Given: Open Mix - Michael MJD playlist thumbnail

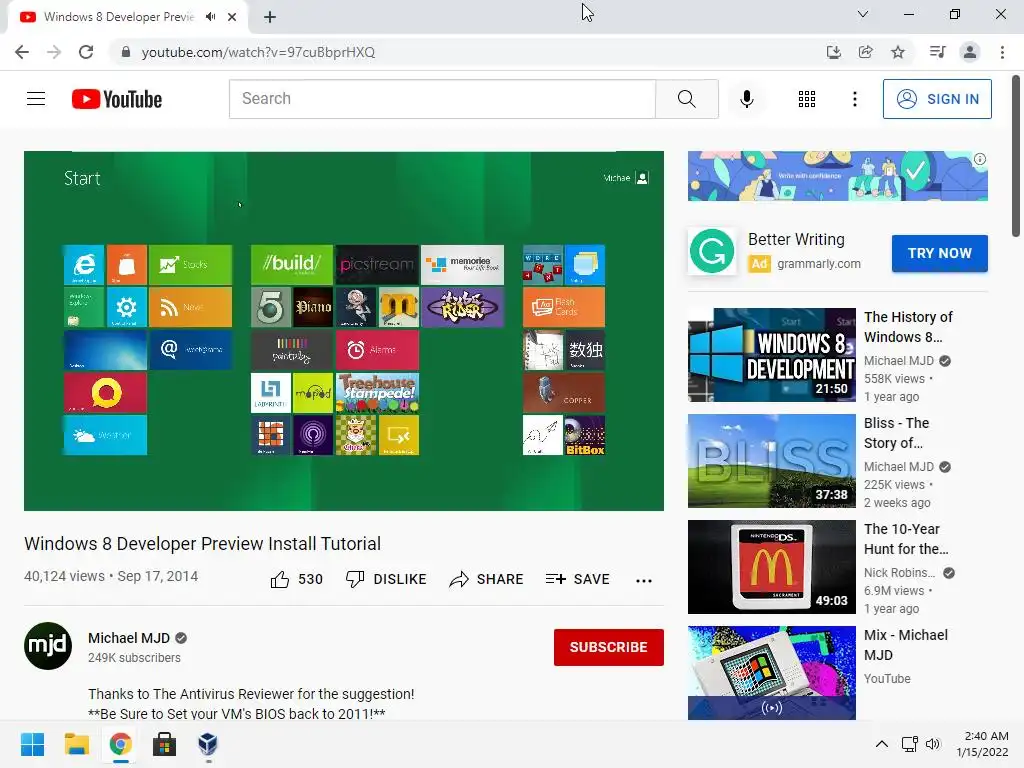Looking at the screenshot, I should coord(771,673).
